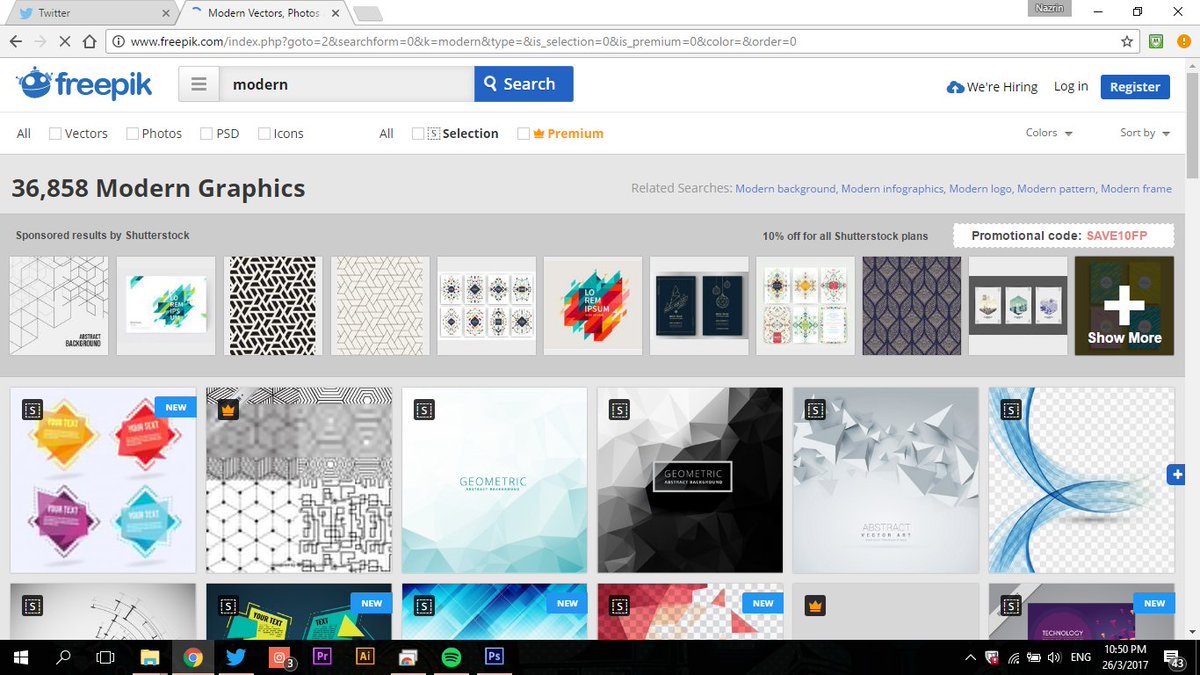Image resolution: width=1200 pixels, height=675 pixels.
Task: Enable the Selection filter checkbox
Action: coord(418,133)
